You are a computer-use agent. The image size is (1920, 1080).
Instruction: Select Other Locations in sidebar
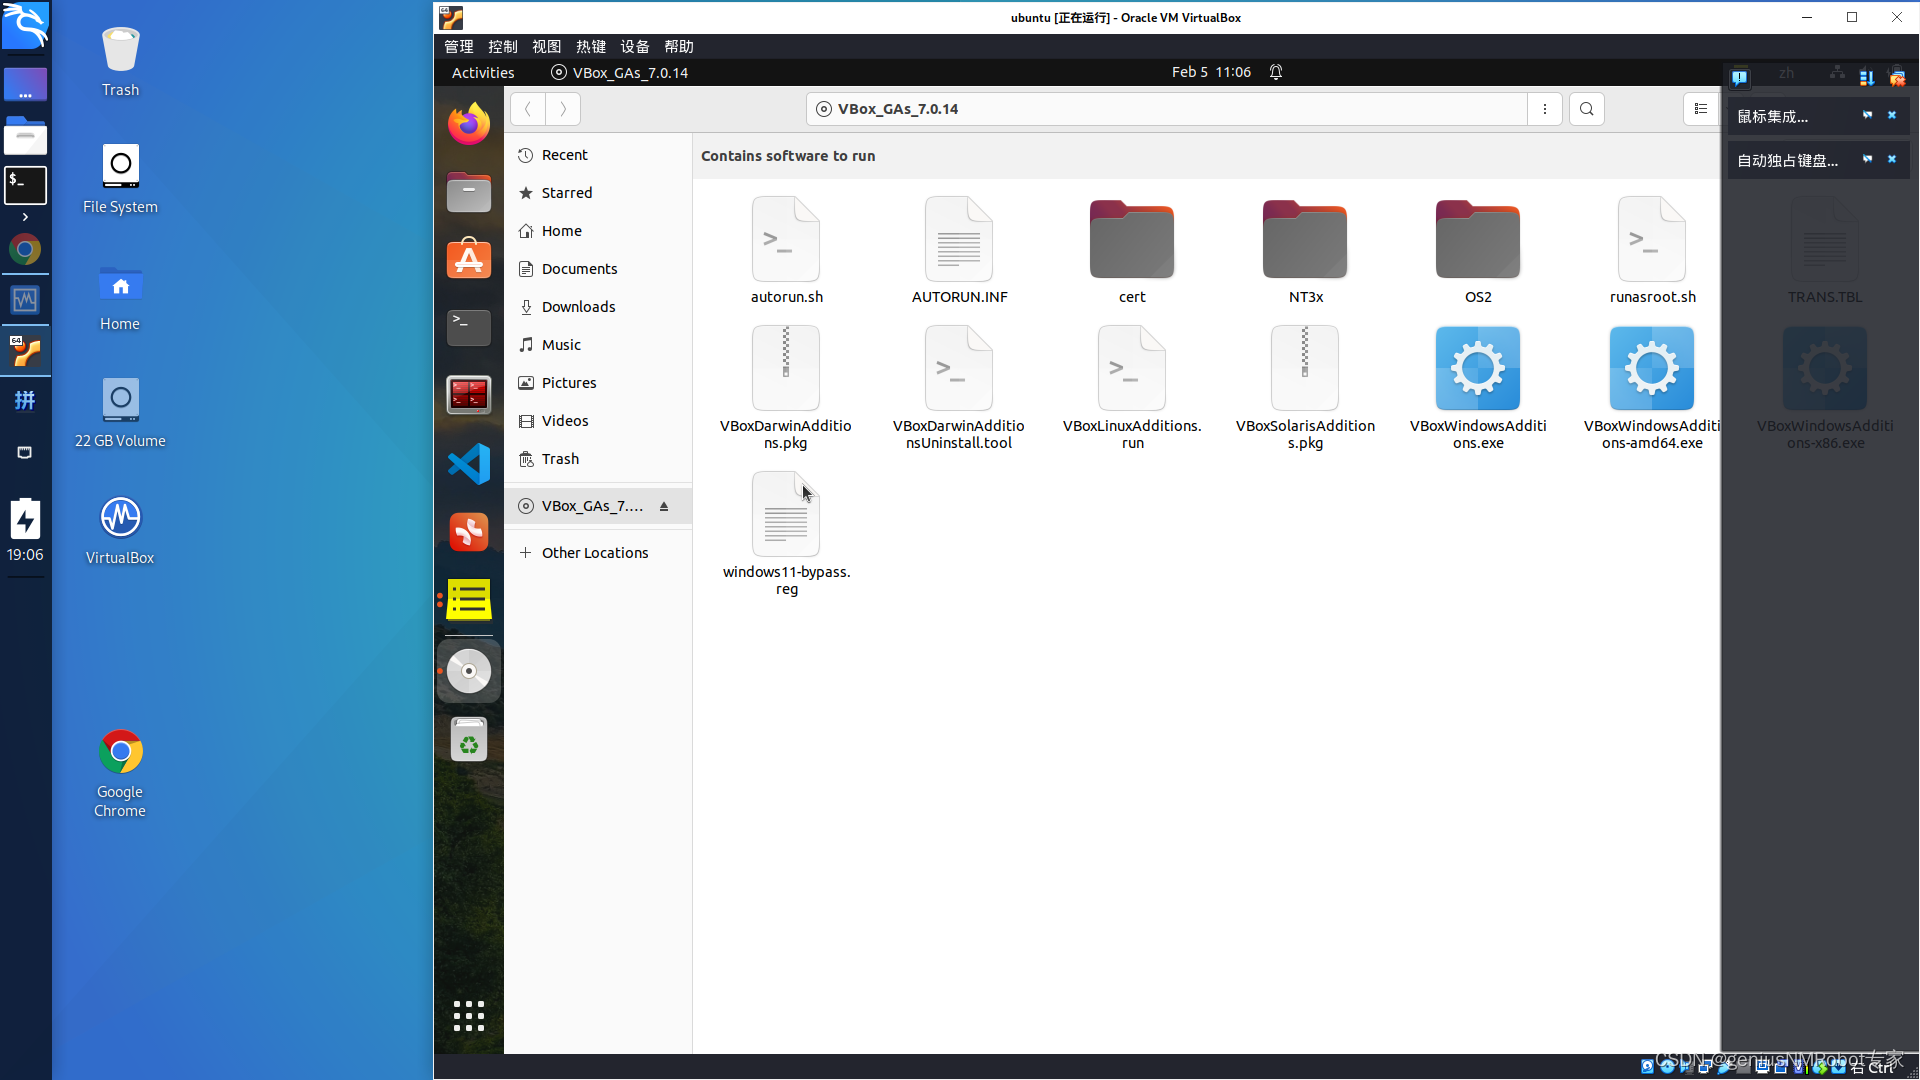(595, 553)
